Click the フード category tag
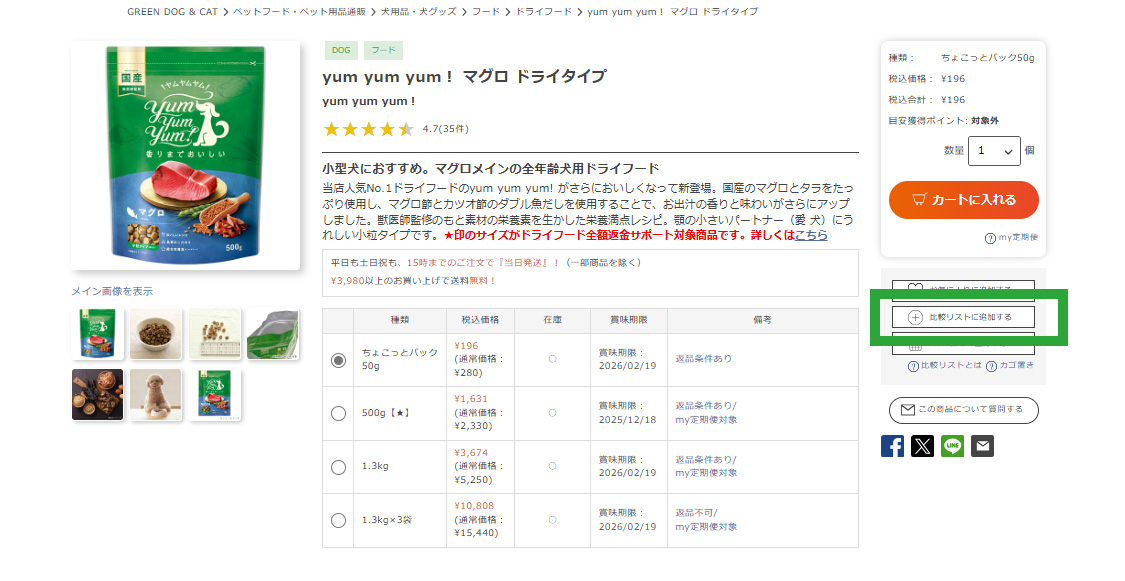1125x581 pixels. click(383, 50)
